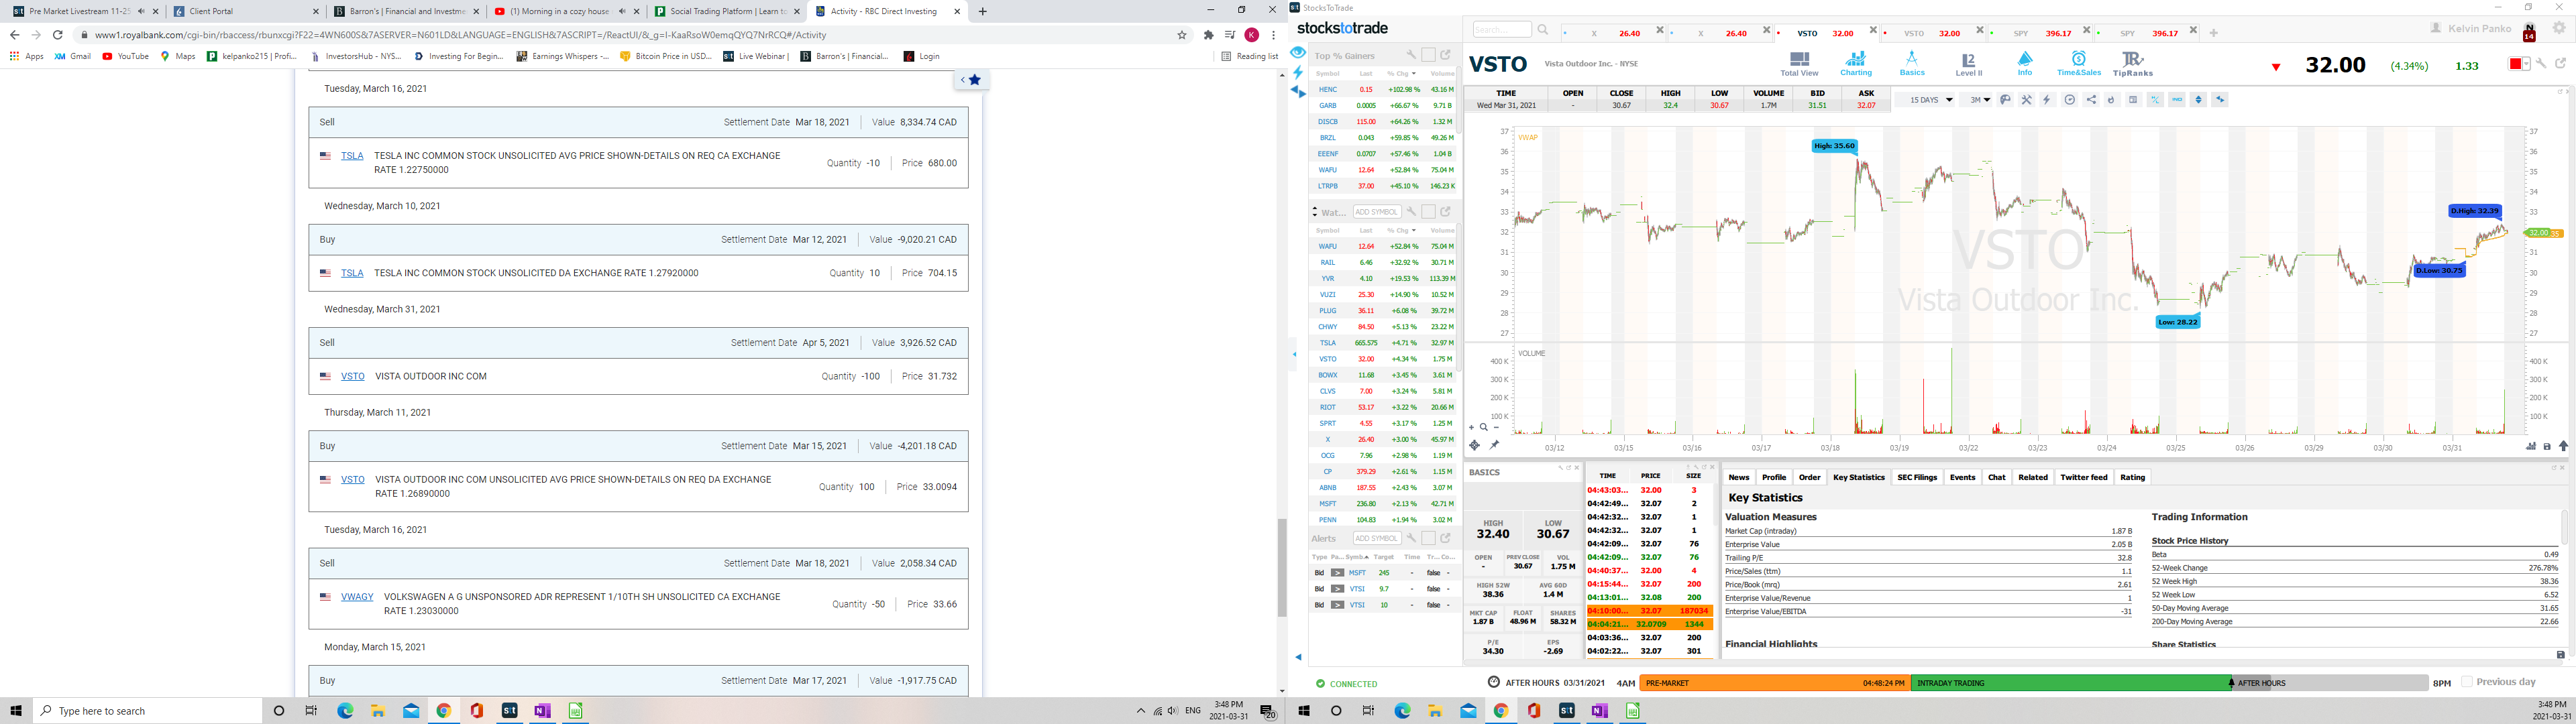This screenshot has height=724, width=2576.
Task: Open the TipRanks icon
Action: [x=2132, y=63]
